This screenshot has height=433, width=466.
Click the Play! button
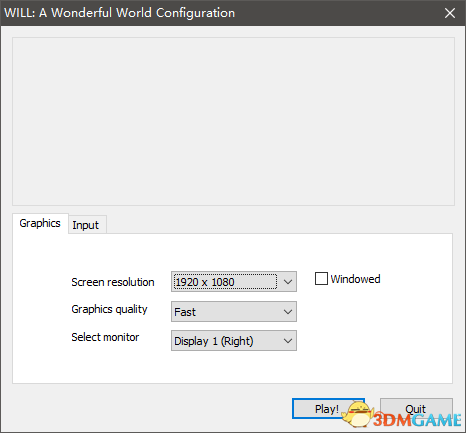pyautogui.click(x=328, y=408)
